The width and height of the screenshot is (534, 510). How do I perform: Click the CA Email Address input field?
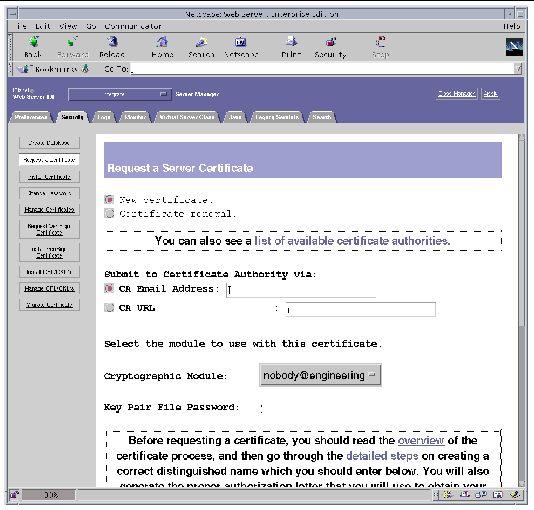[301, 290]
